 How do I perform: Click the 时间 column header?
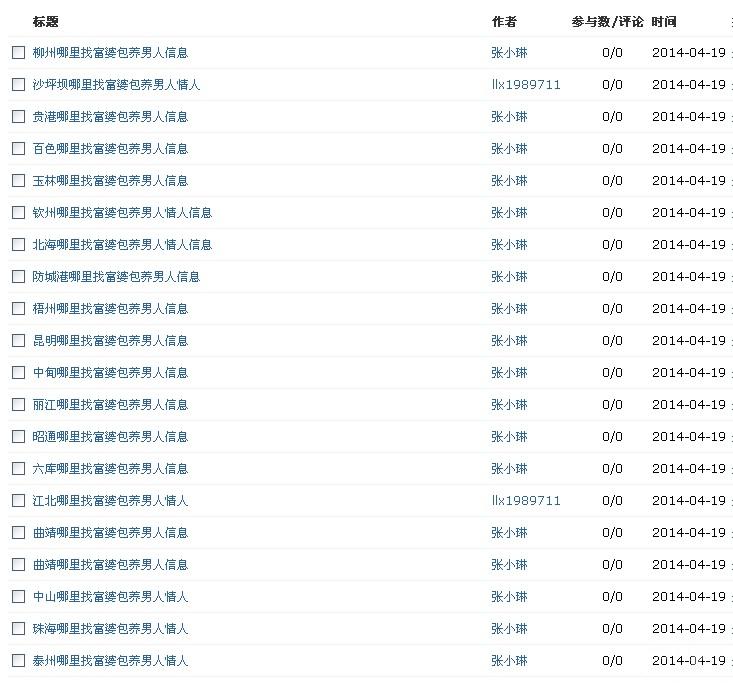(x=664, y=22)
